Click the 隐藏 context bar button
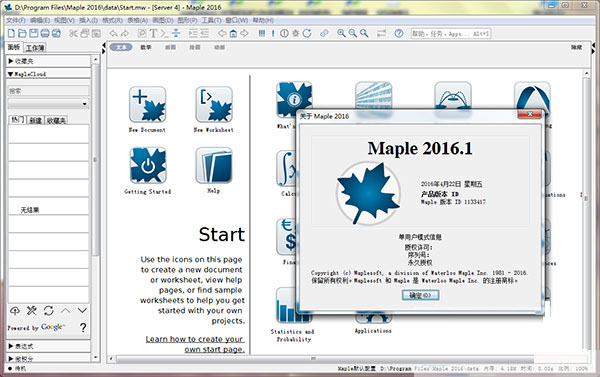The height and width of the screenshot is (377, 600). click(576, 47)
